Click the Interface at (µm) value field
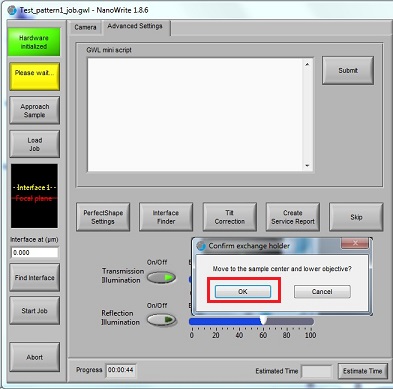The height and width of the screenshot is (389, 393). (35, 252)
